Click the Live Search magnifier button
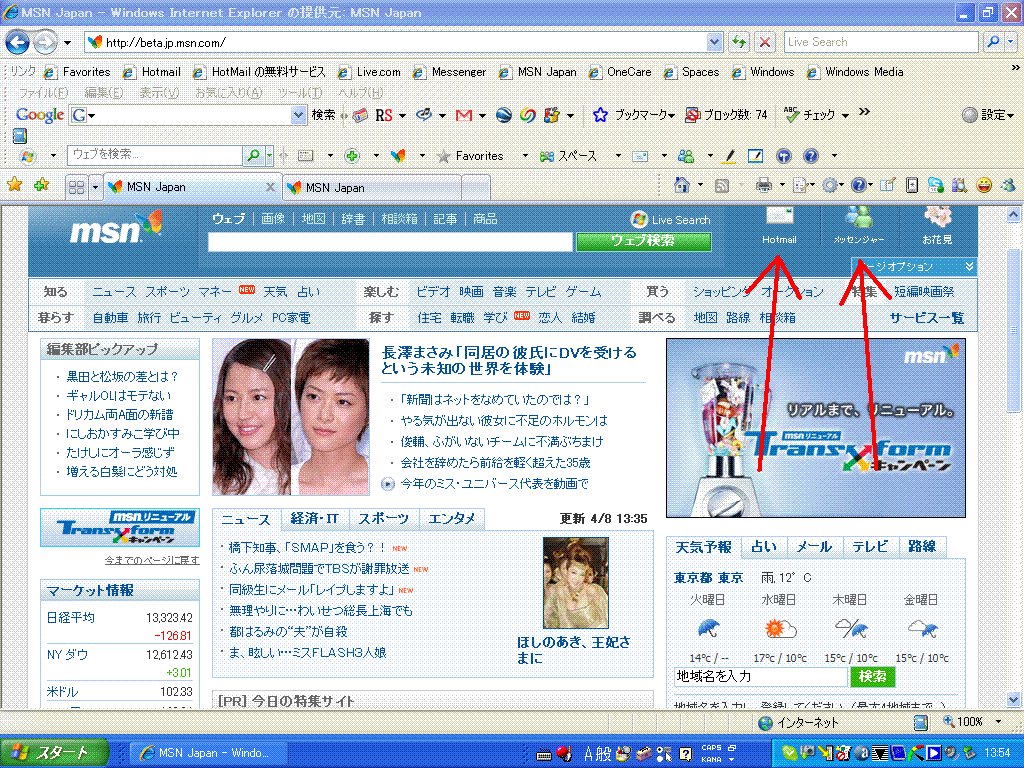The image size is (1024, 768). click(x=993, y=42)
